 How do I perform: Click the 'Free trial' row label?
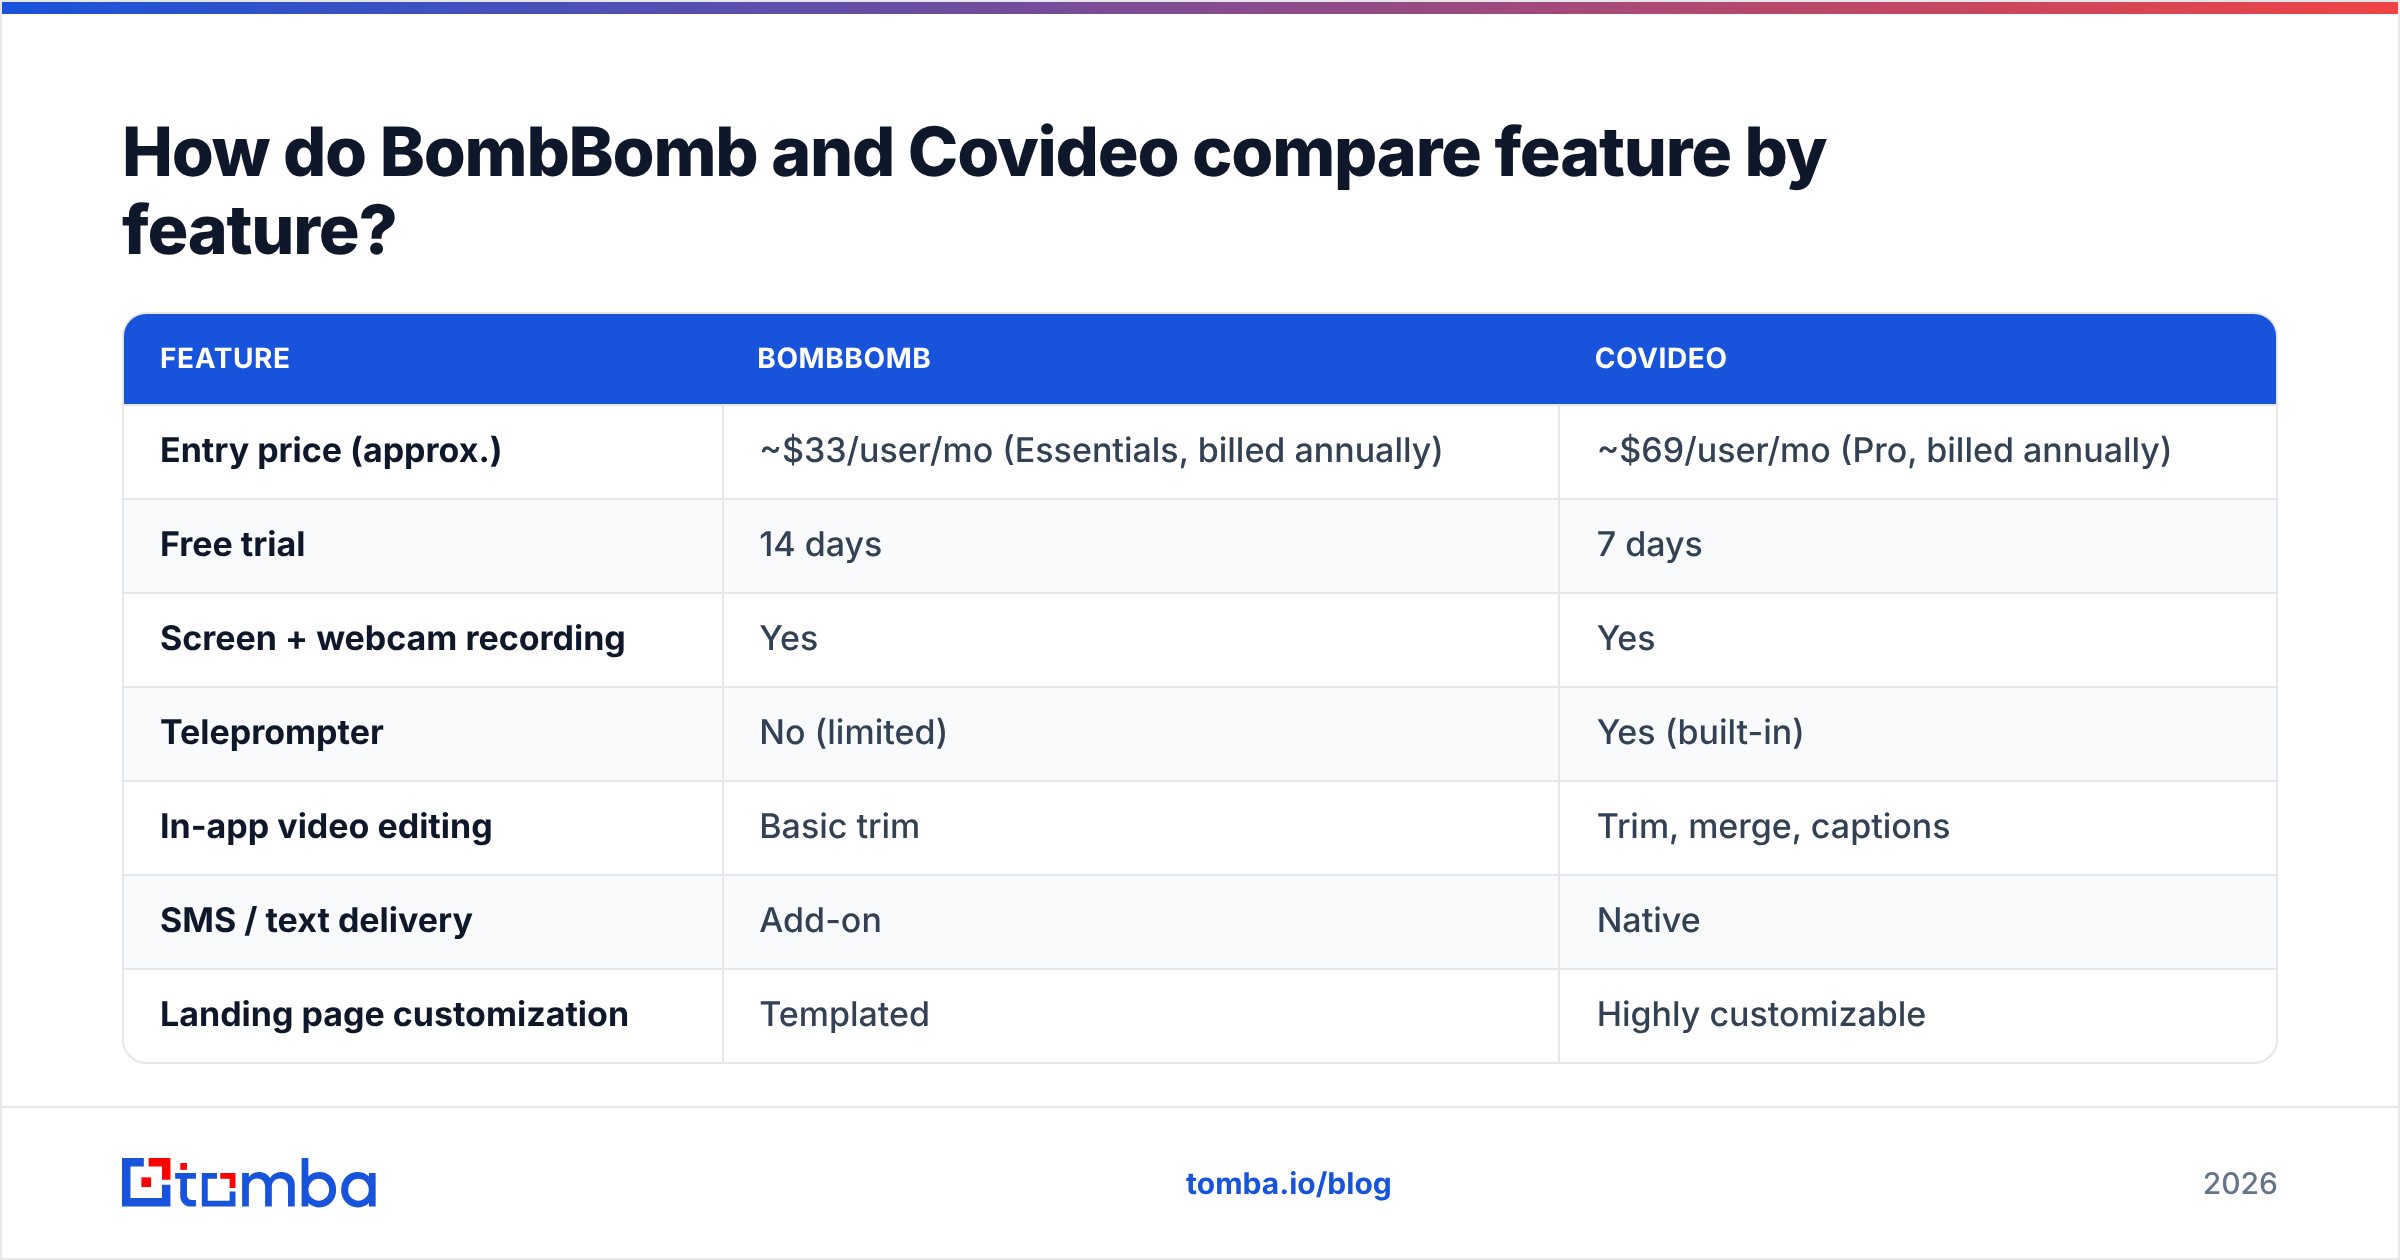233,545
